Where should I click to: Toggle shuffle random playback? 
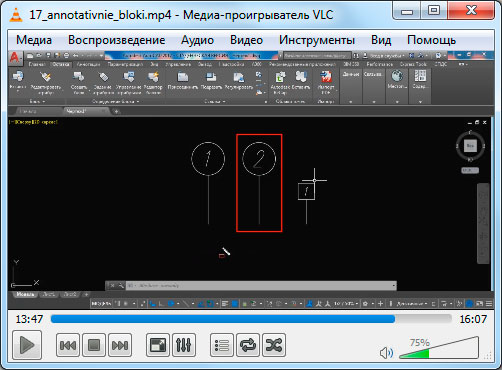(x=274, y=345)
